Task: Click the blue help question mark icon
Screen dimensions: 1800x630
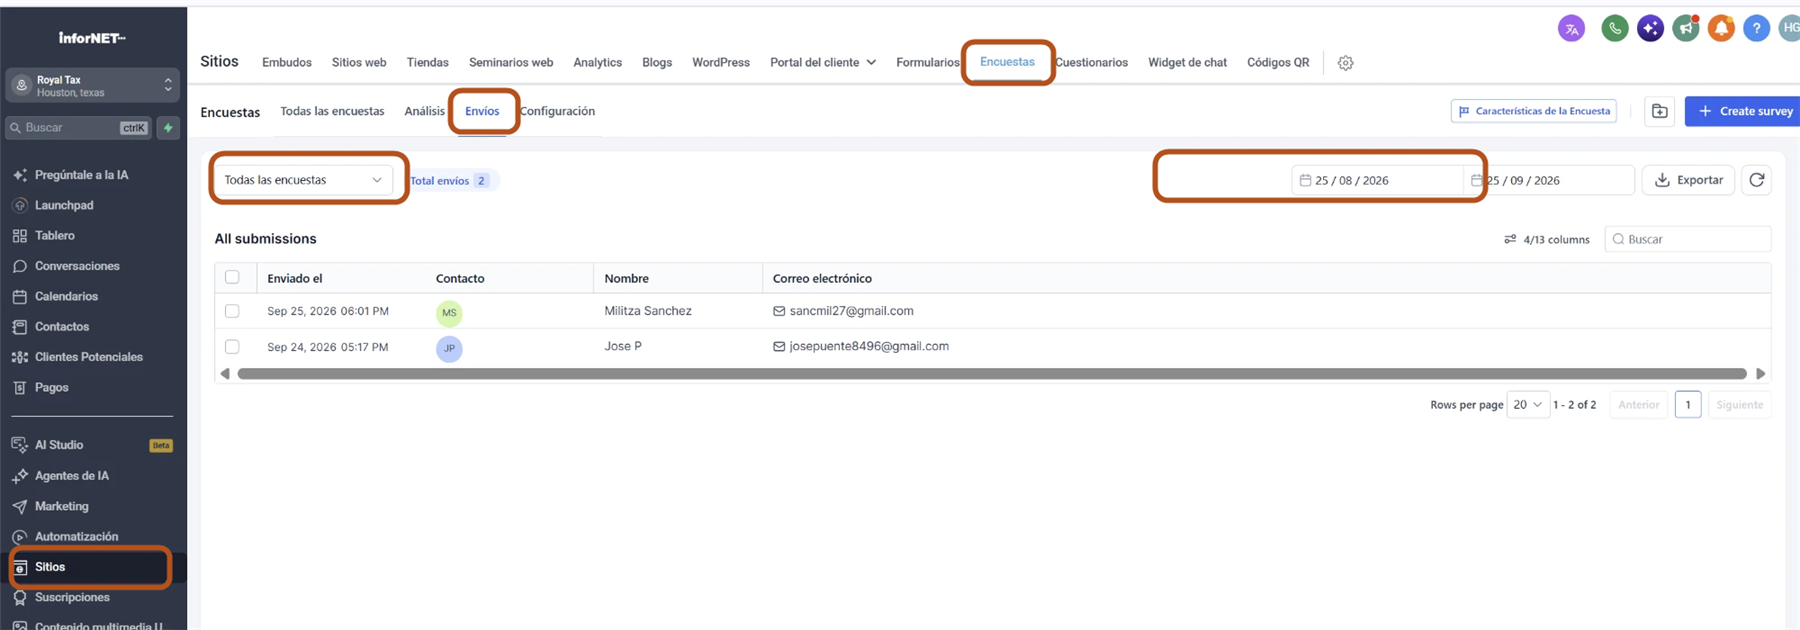Action: (x=1756, y=28)
